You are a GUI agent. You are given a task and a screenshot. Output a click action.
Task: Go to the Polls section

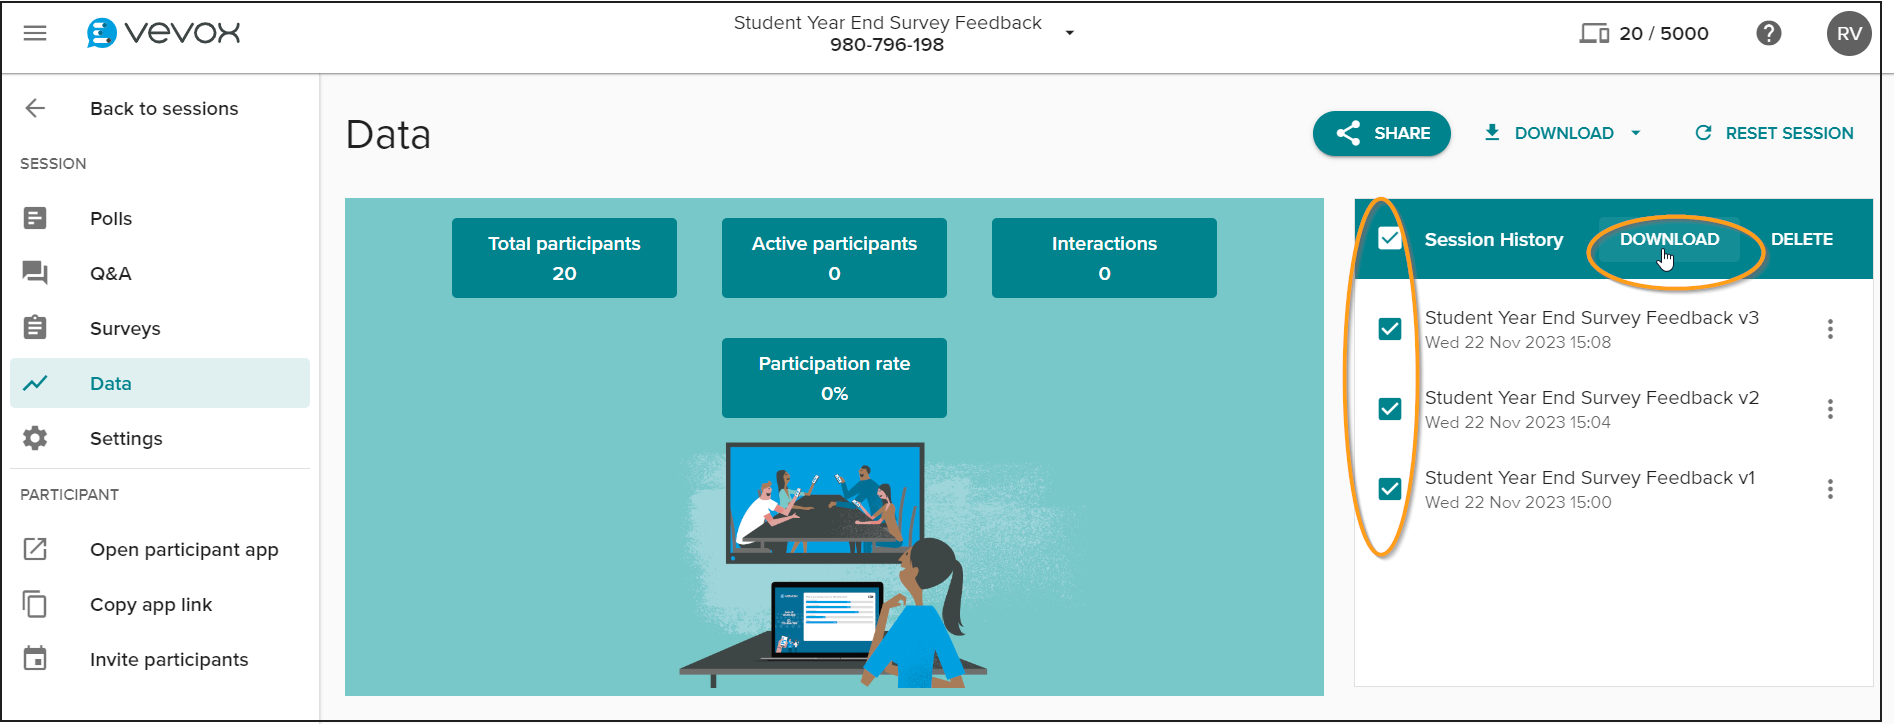110,218
